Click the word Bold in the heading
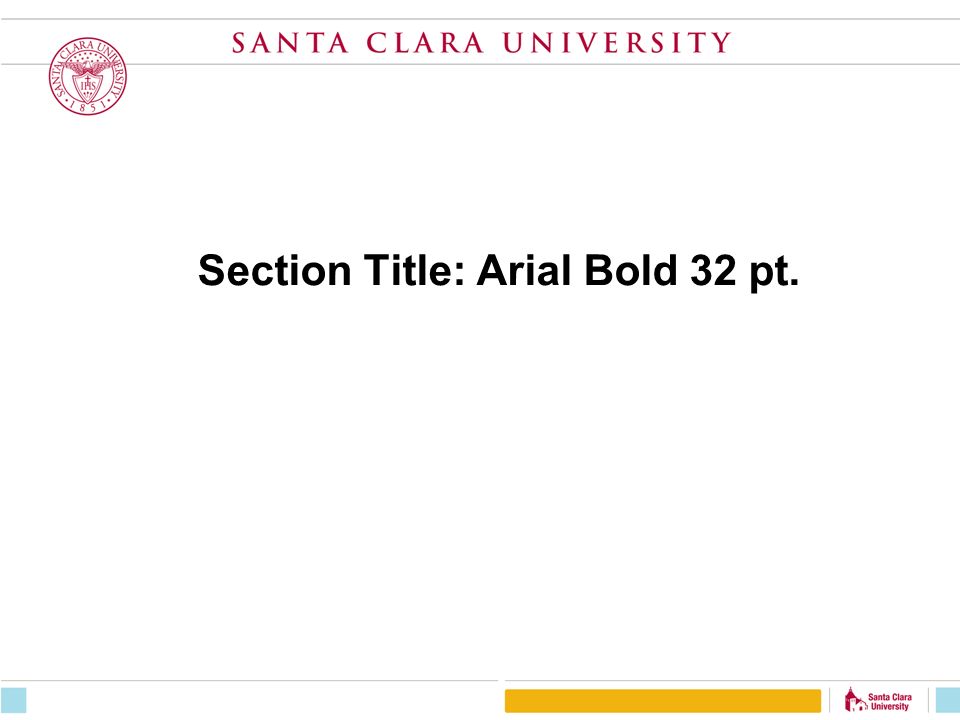This screenshot has width=960, height=720. click(631, 270)
